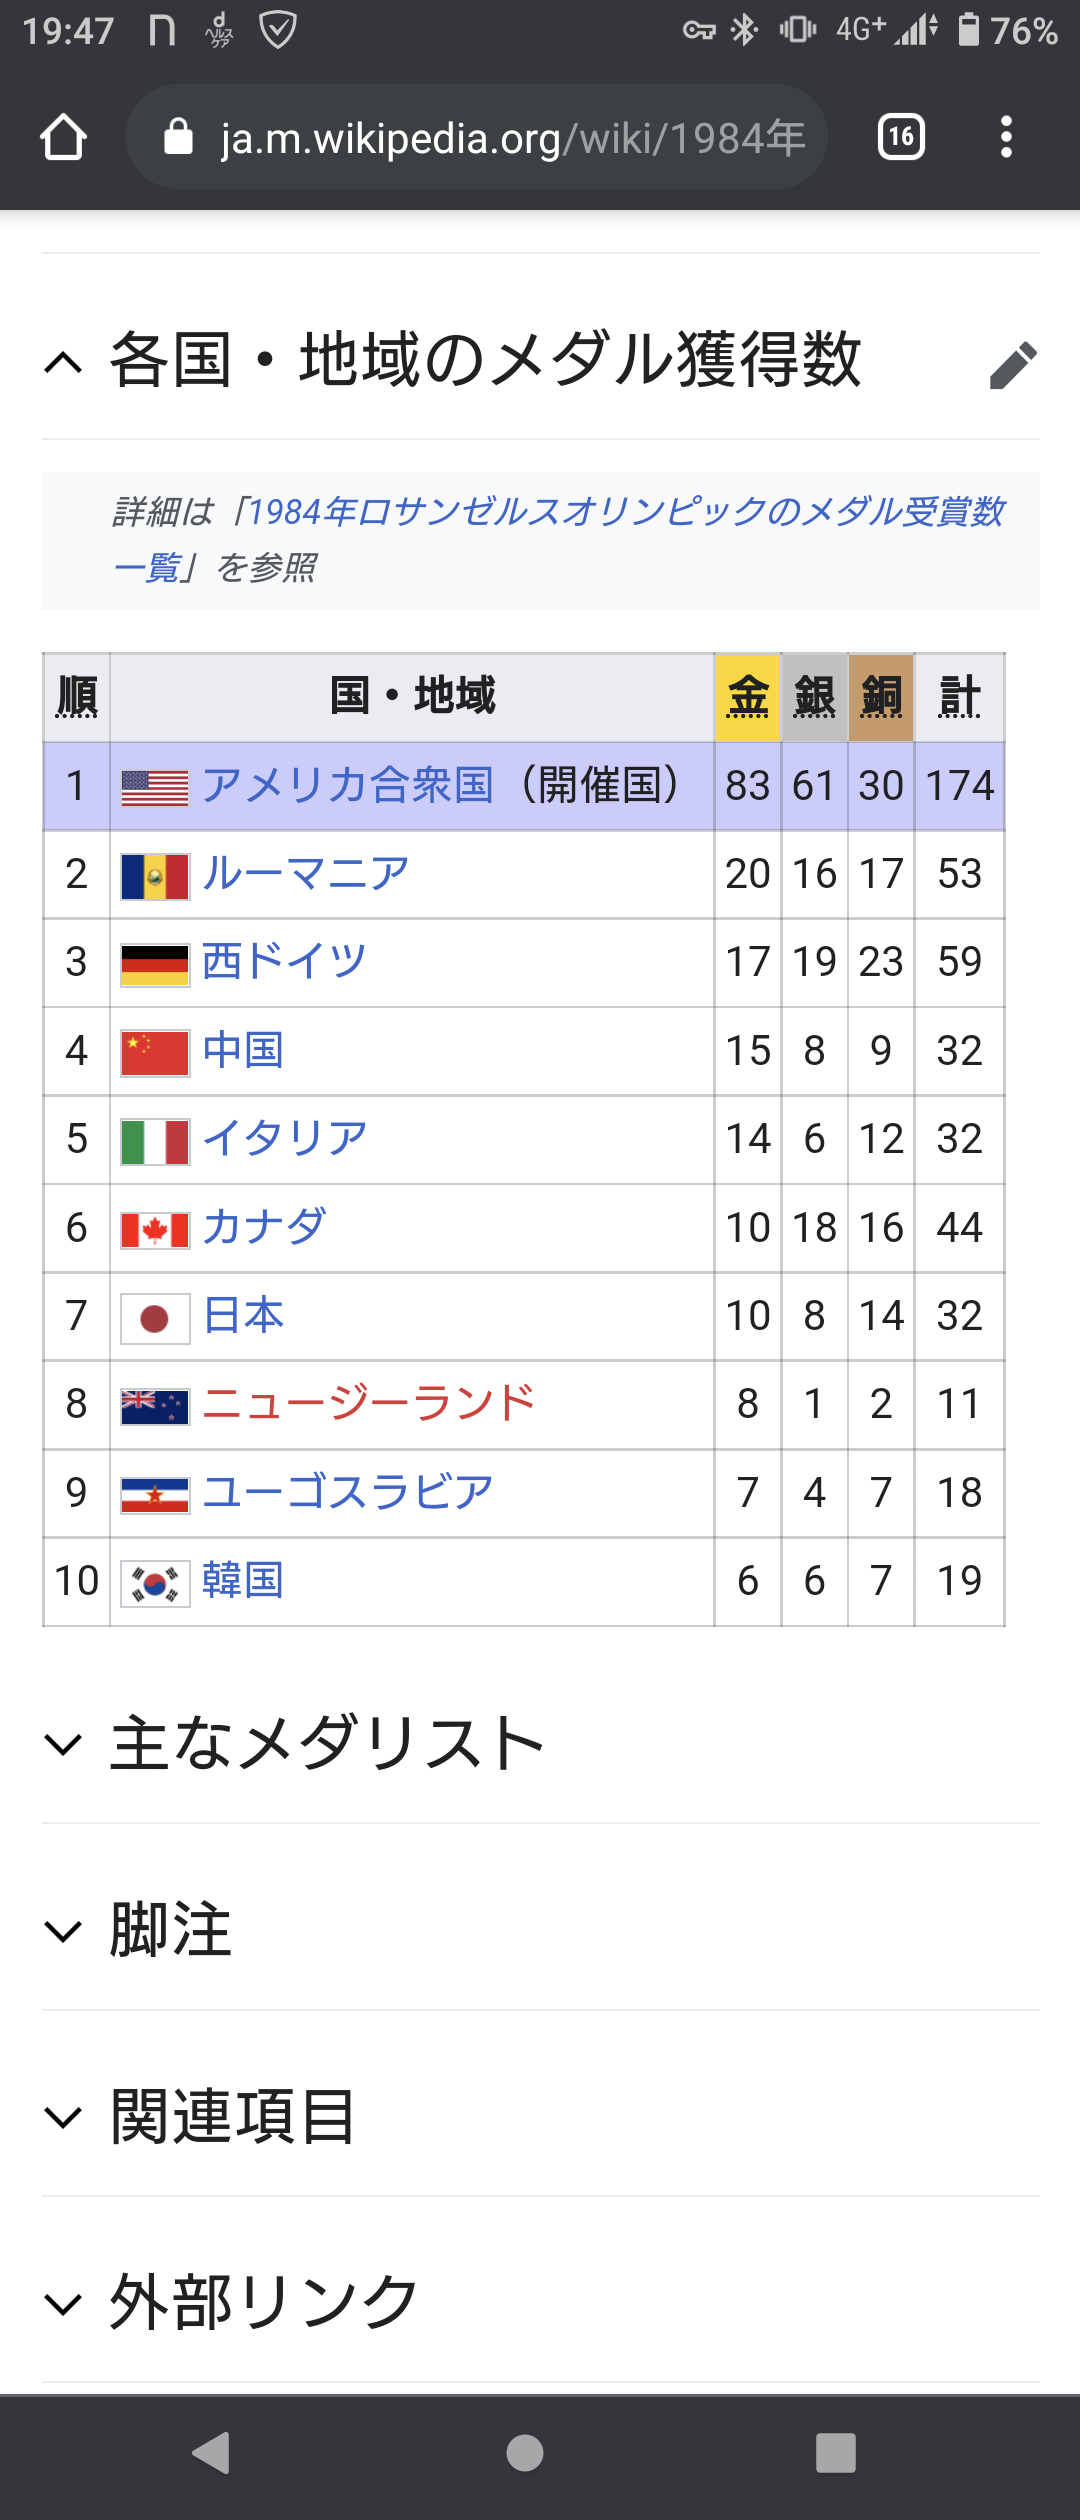
Task: Click the United States flag image
Action: click(x=154, y=787)
